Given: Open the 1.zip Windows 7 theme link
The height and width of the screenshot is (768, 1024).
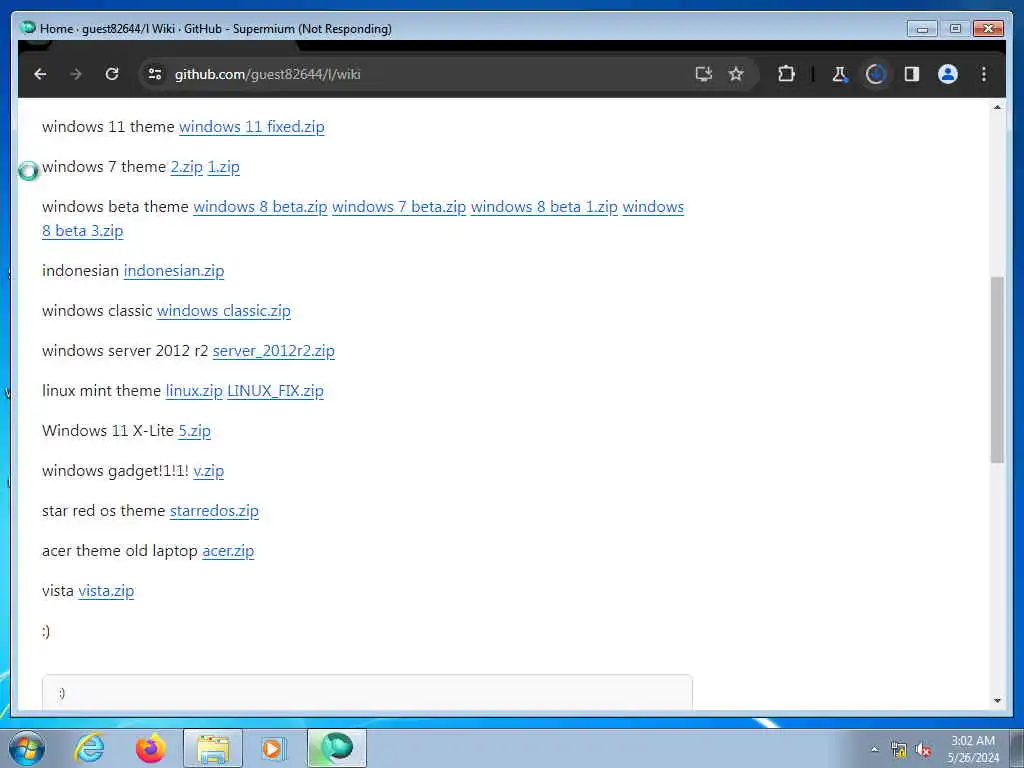Looking at the screenshot, I should click(x=223, y=167).
